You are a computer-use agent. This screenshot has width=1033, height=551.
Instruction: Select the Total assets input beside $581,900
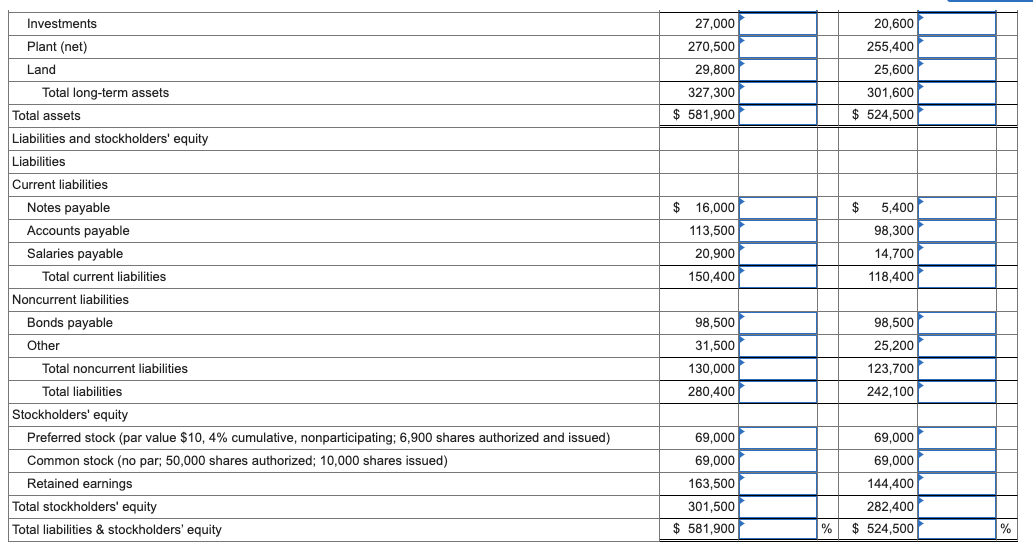(778, 115)
